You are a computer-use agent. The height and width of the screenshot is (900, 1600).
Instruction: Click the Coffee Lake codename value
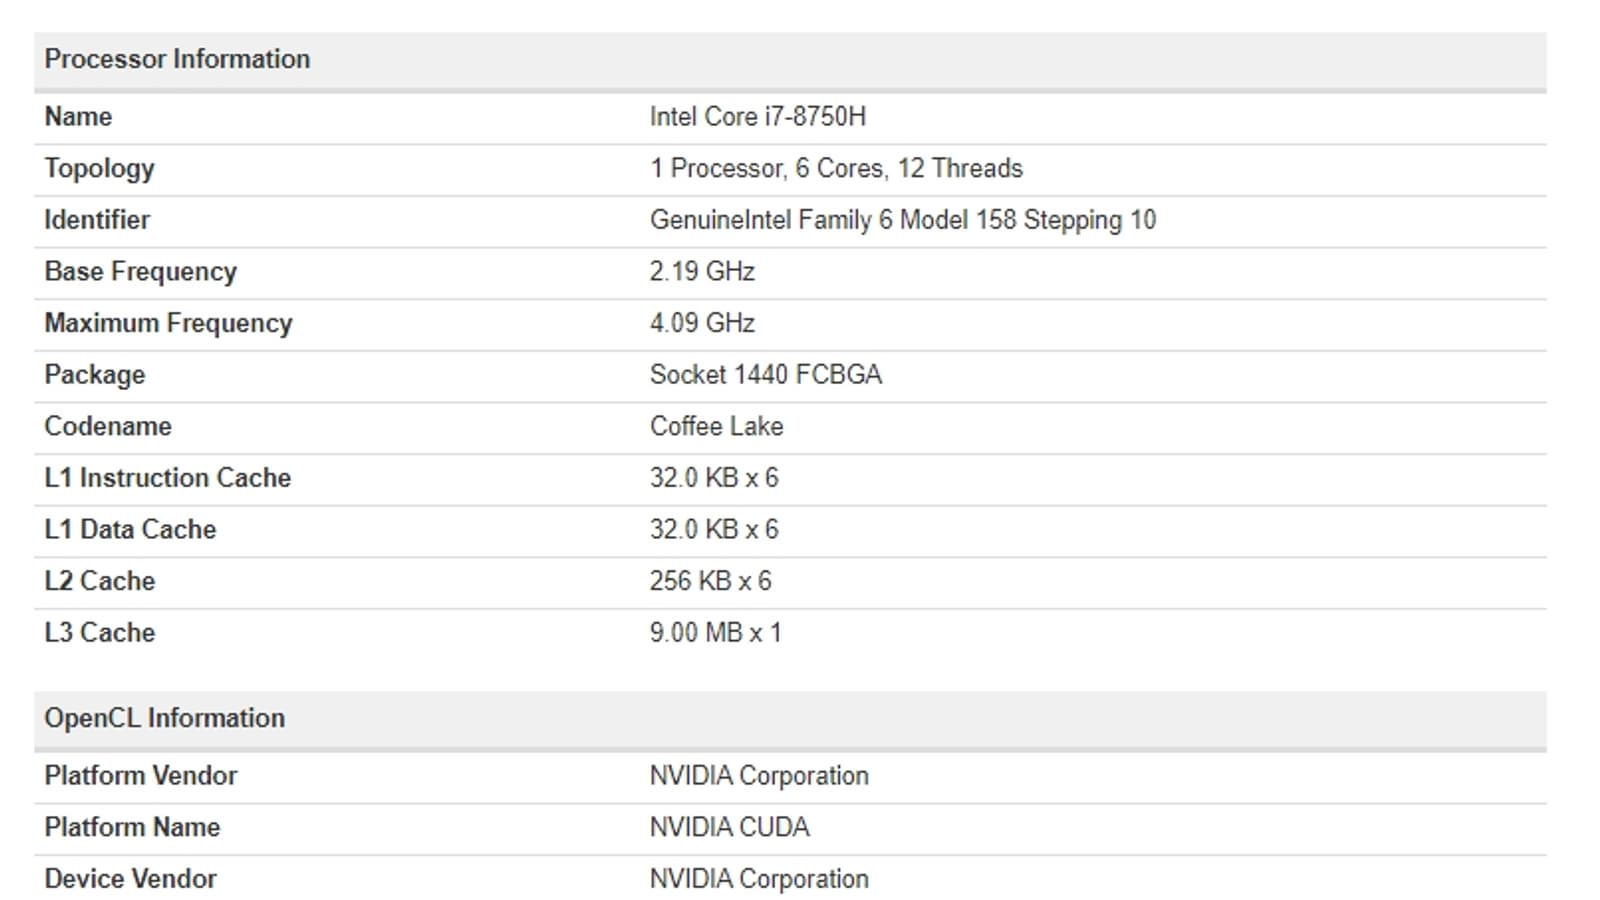point(716,427)
